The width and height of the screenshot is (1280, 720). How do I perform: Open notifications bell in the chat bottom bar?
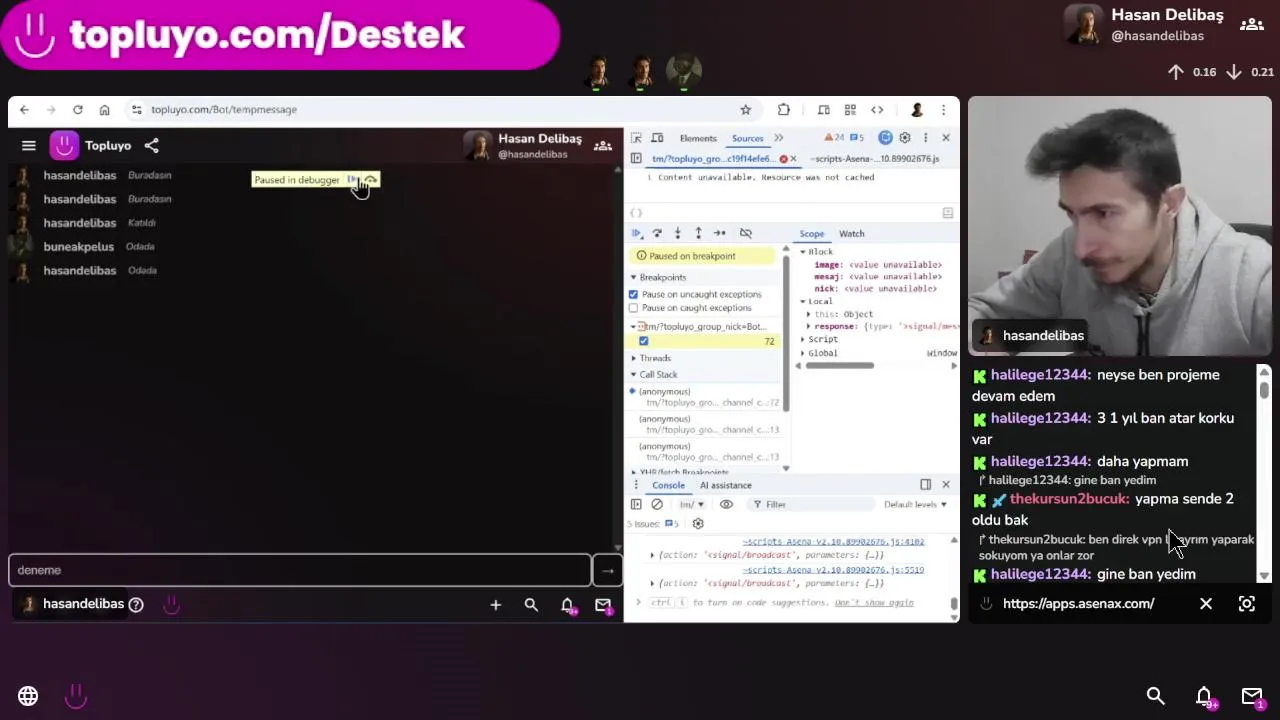coord(567,605)
